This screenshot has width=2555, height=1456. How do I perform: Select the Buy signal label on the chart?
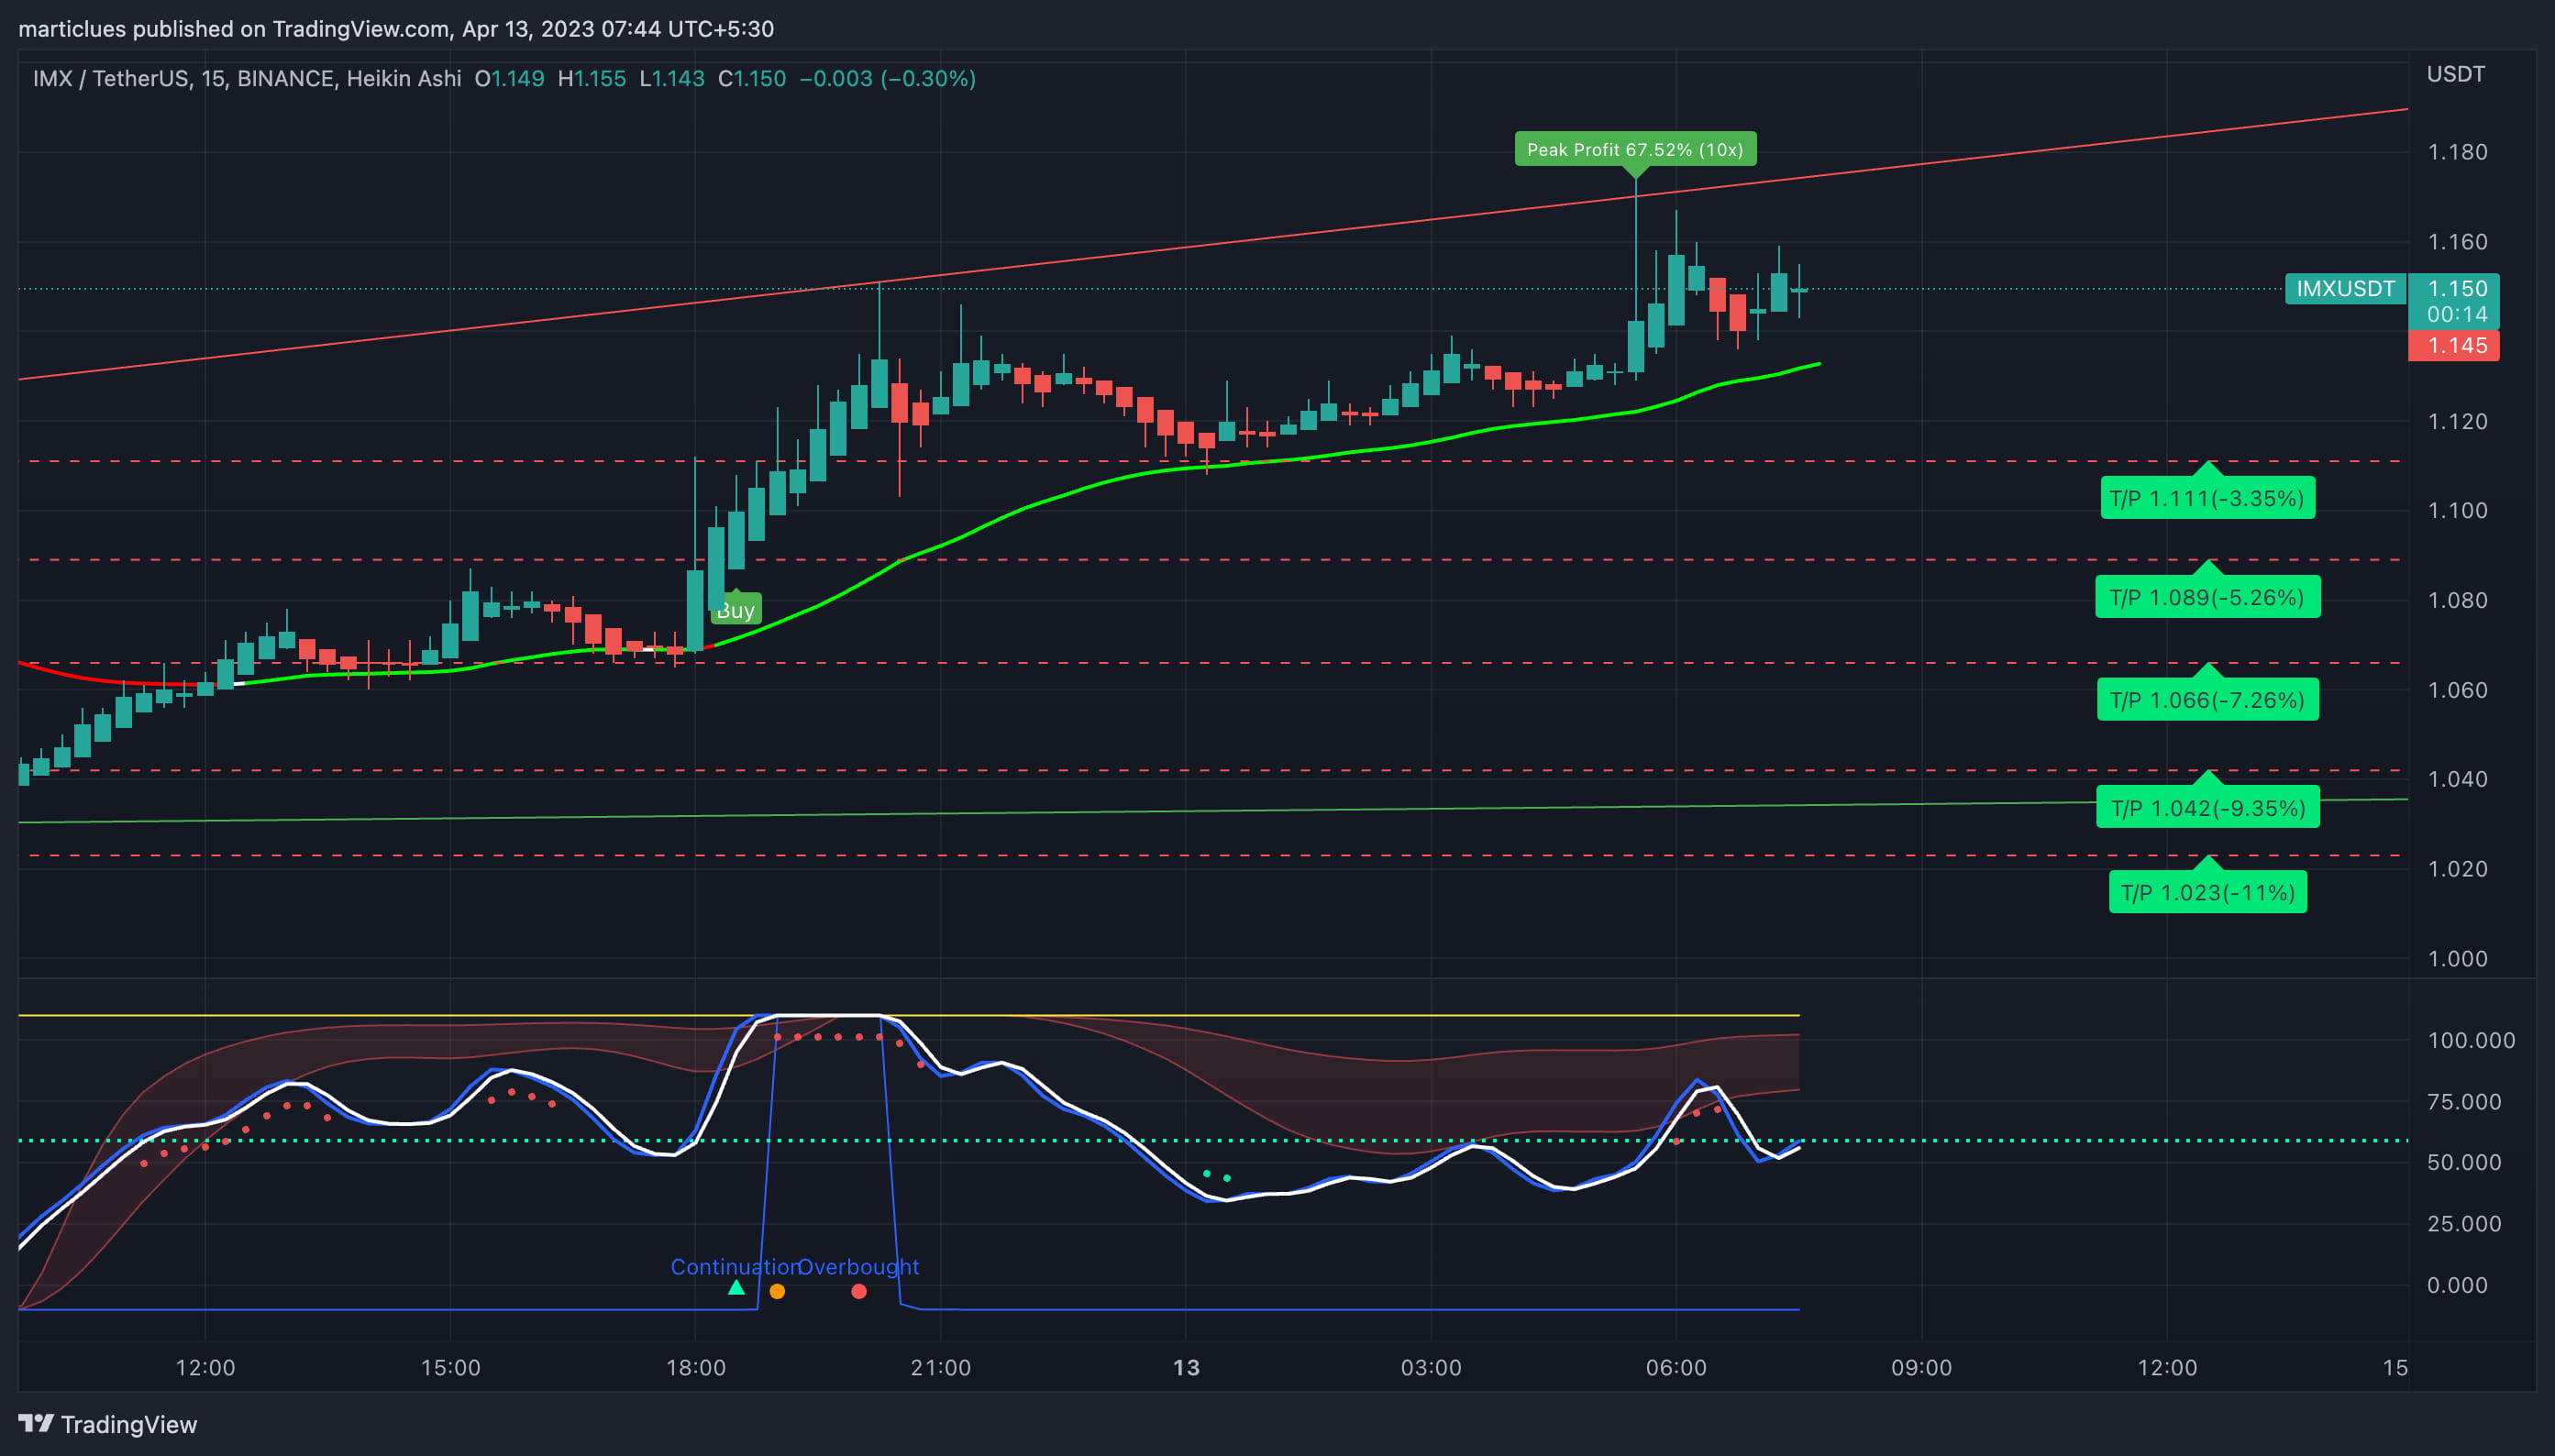(736, 609)
